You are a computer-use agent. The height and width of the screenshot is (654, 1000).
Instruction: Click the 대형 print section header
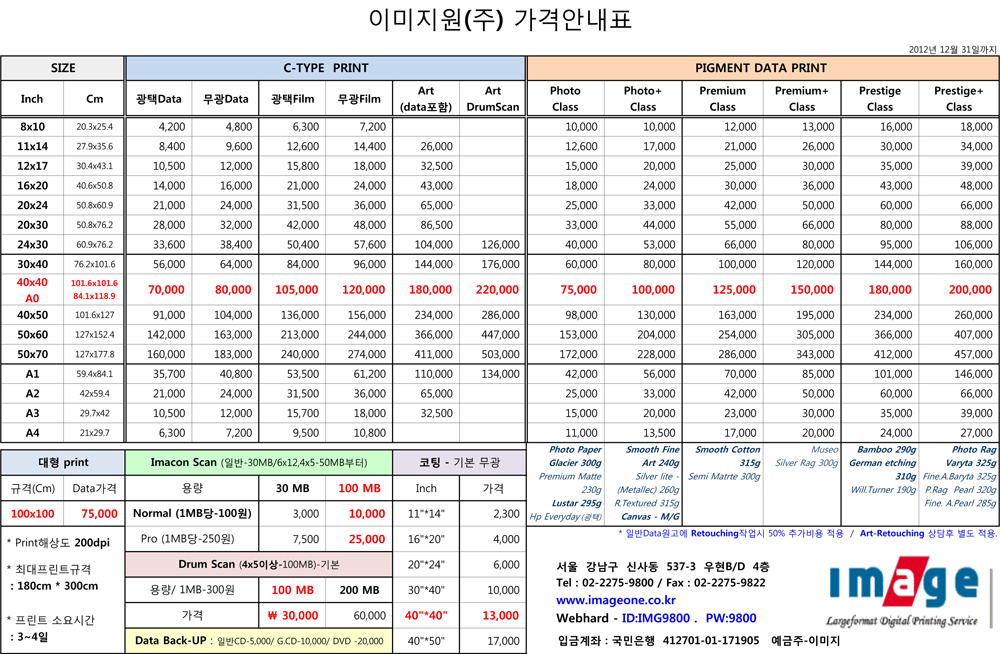62,463
